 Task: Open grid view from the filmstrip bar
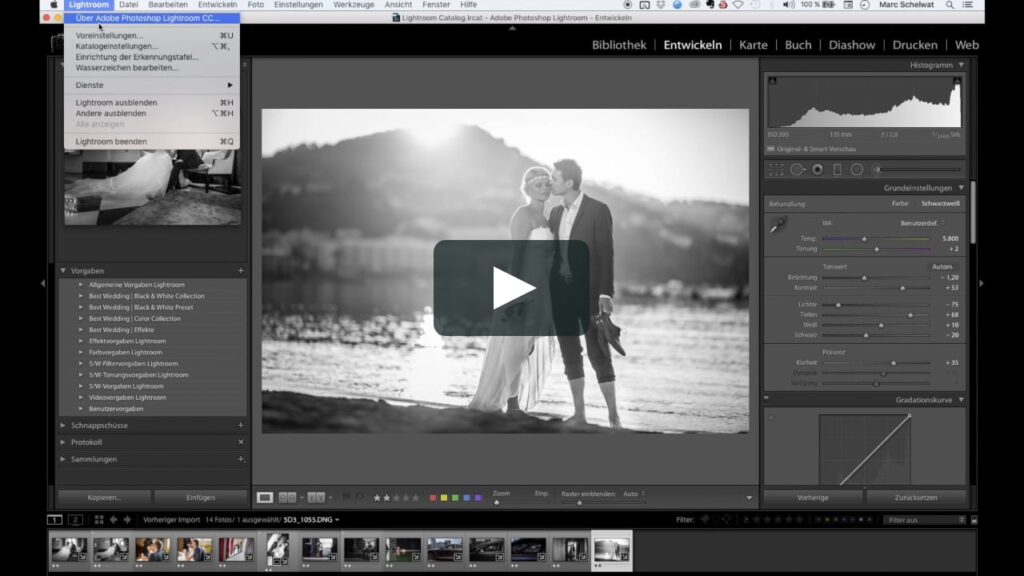click(99, 520)
